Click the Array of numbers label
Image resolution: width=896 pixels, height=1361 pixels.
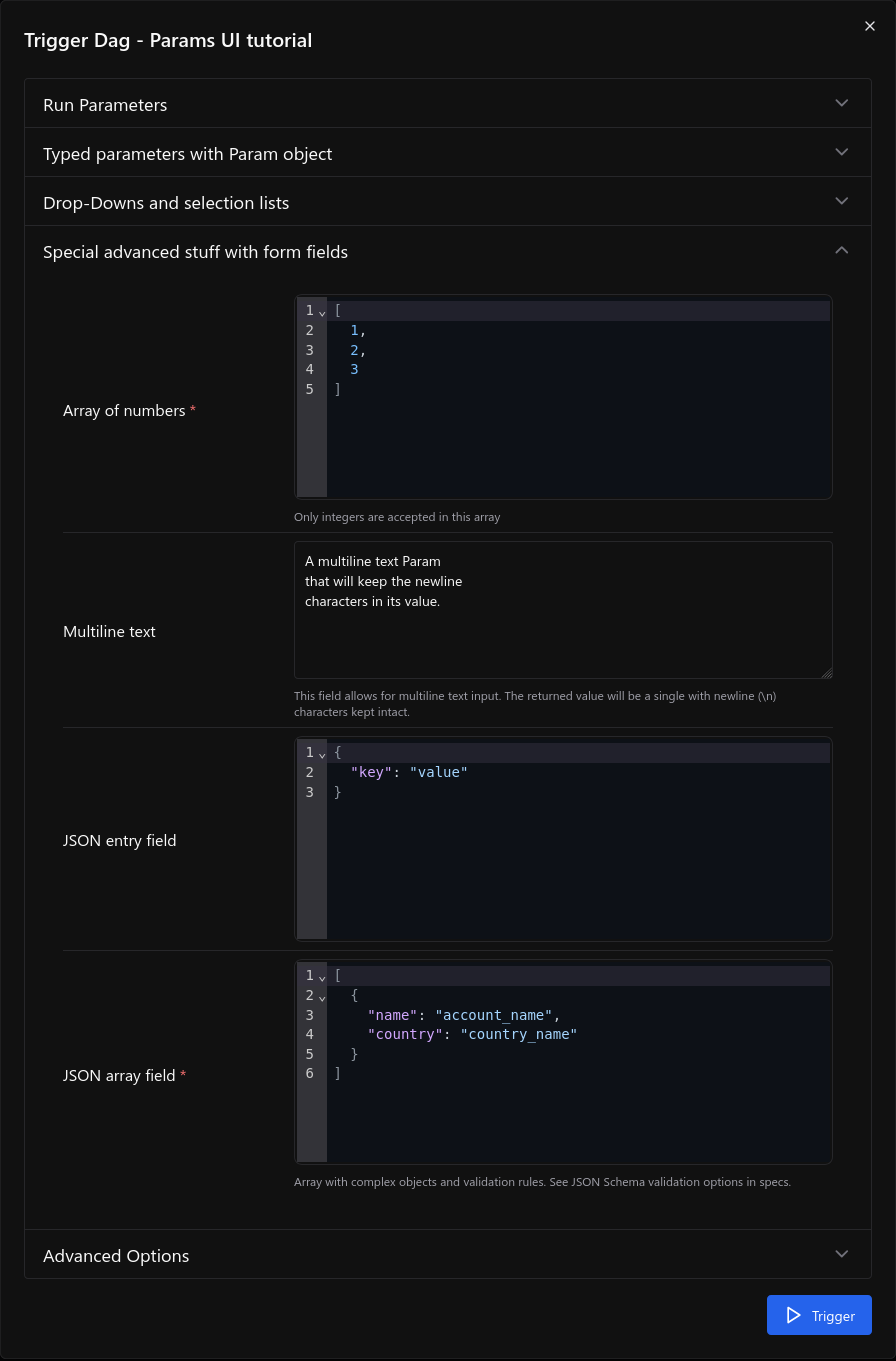pos(124,411)
